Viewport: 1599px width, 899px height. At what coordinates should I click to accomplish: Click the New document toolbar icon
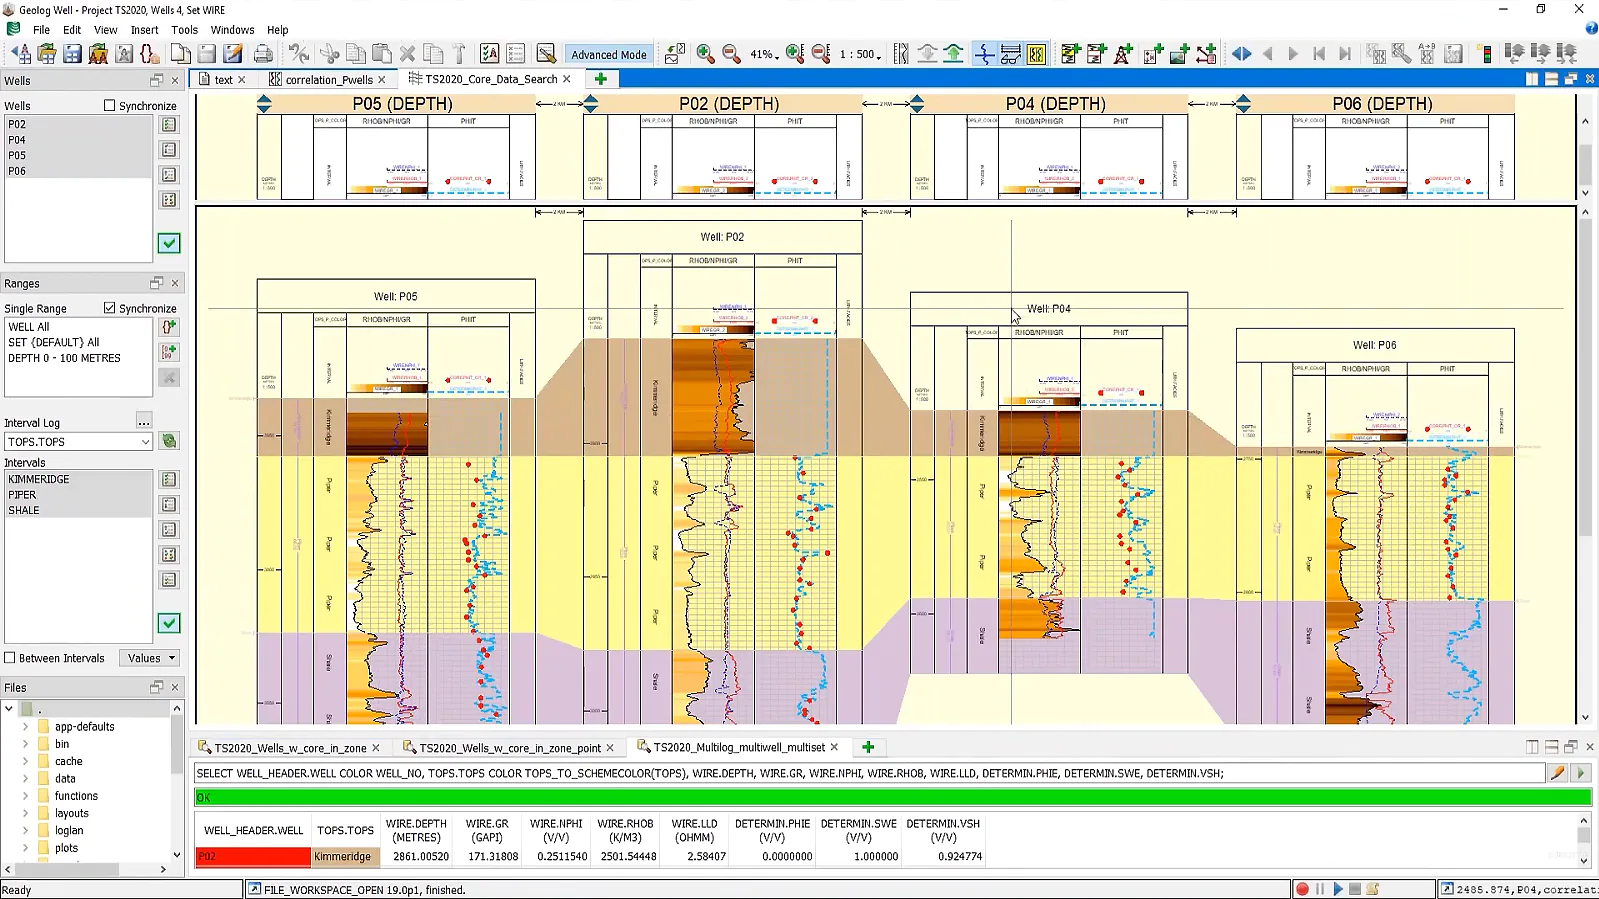coord(181,54)
